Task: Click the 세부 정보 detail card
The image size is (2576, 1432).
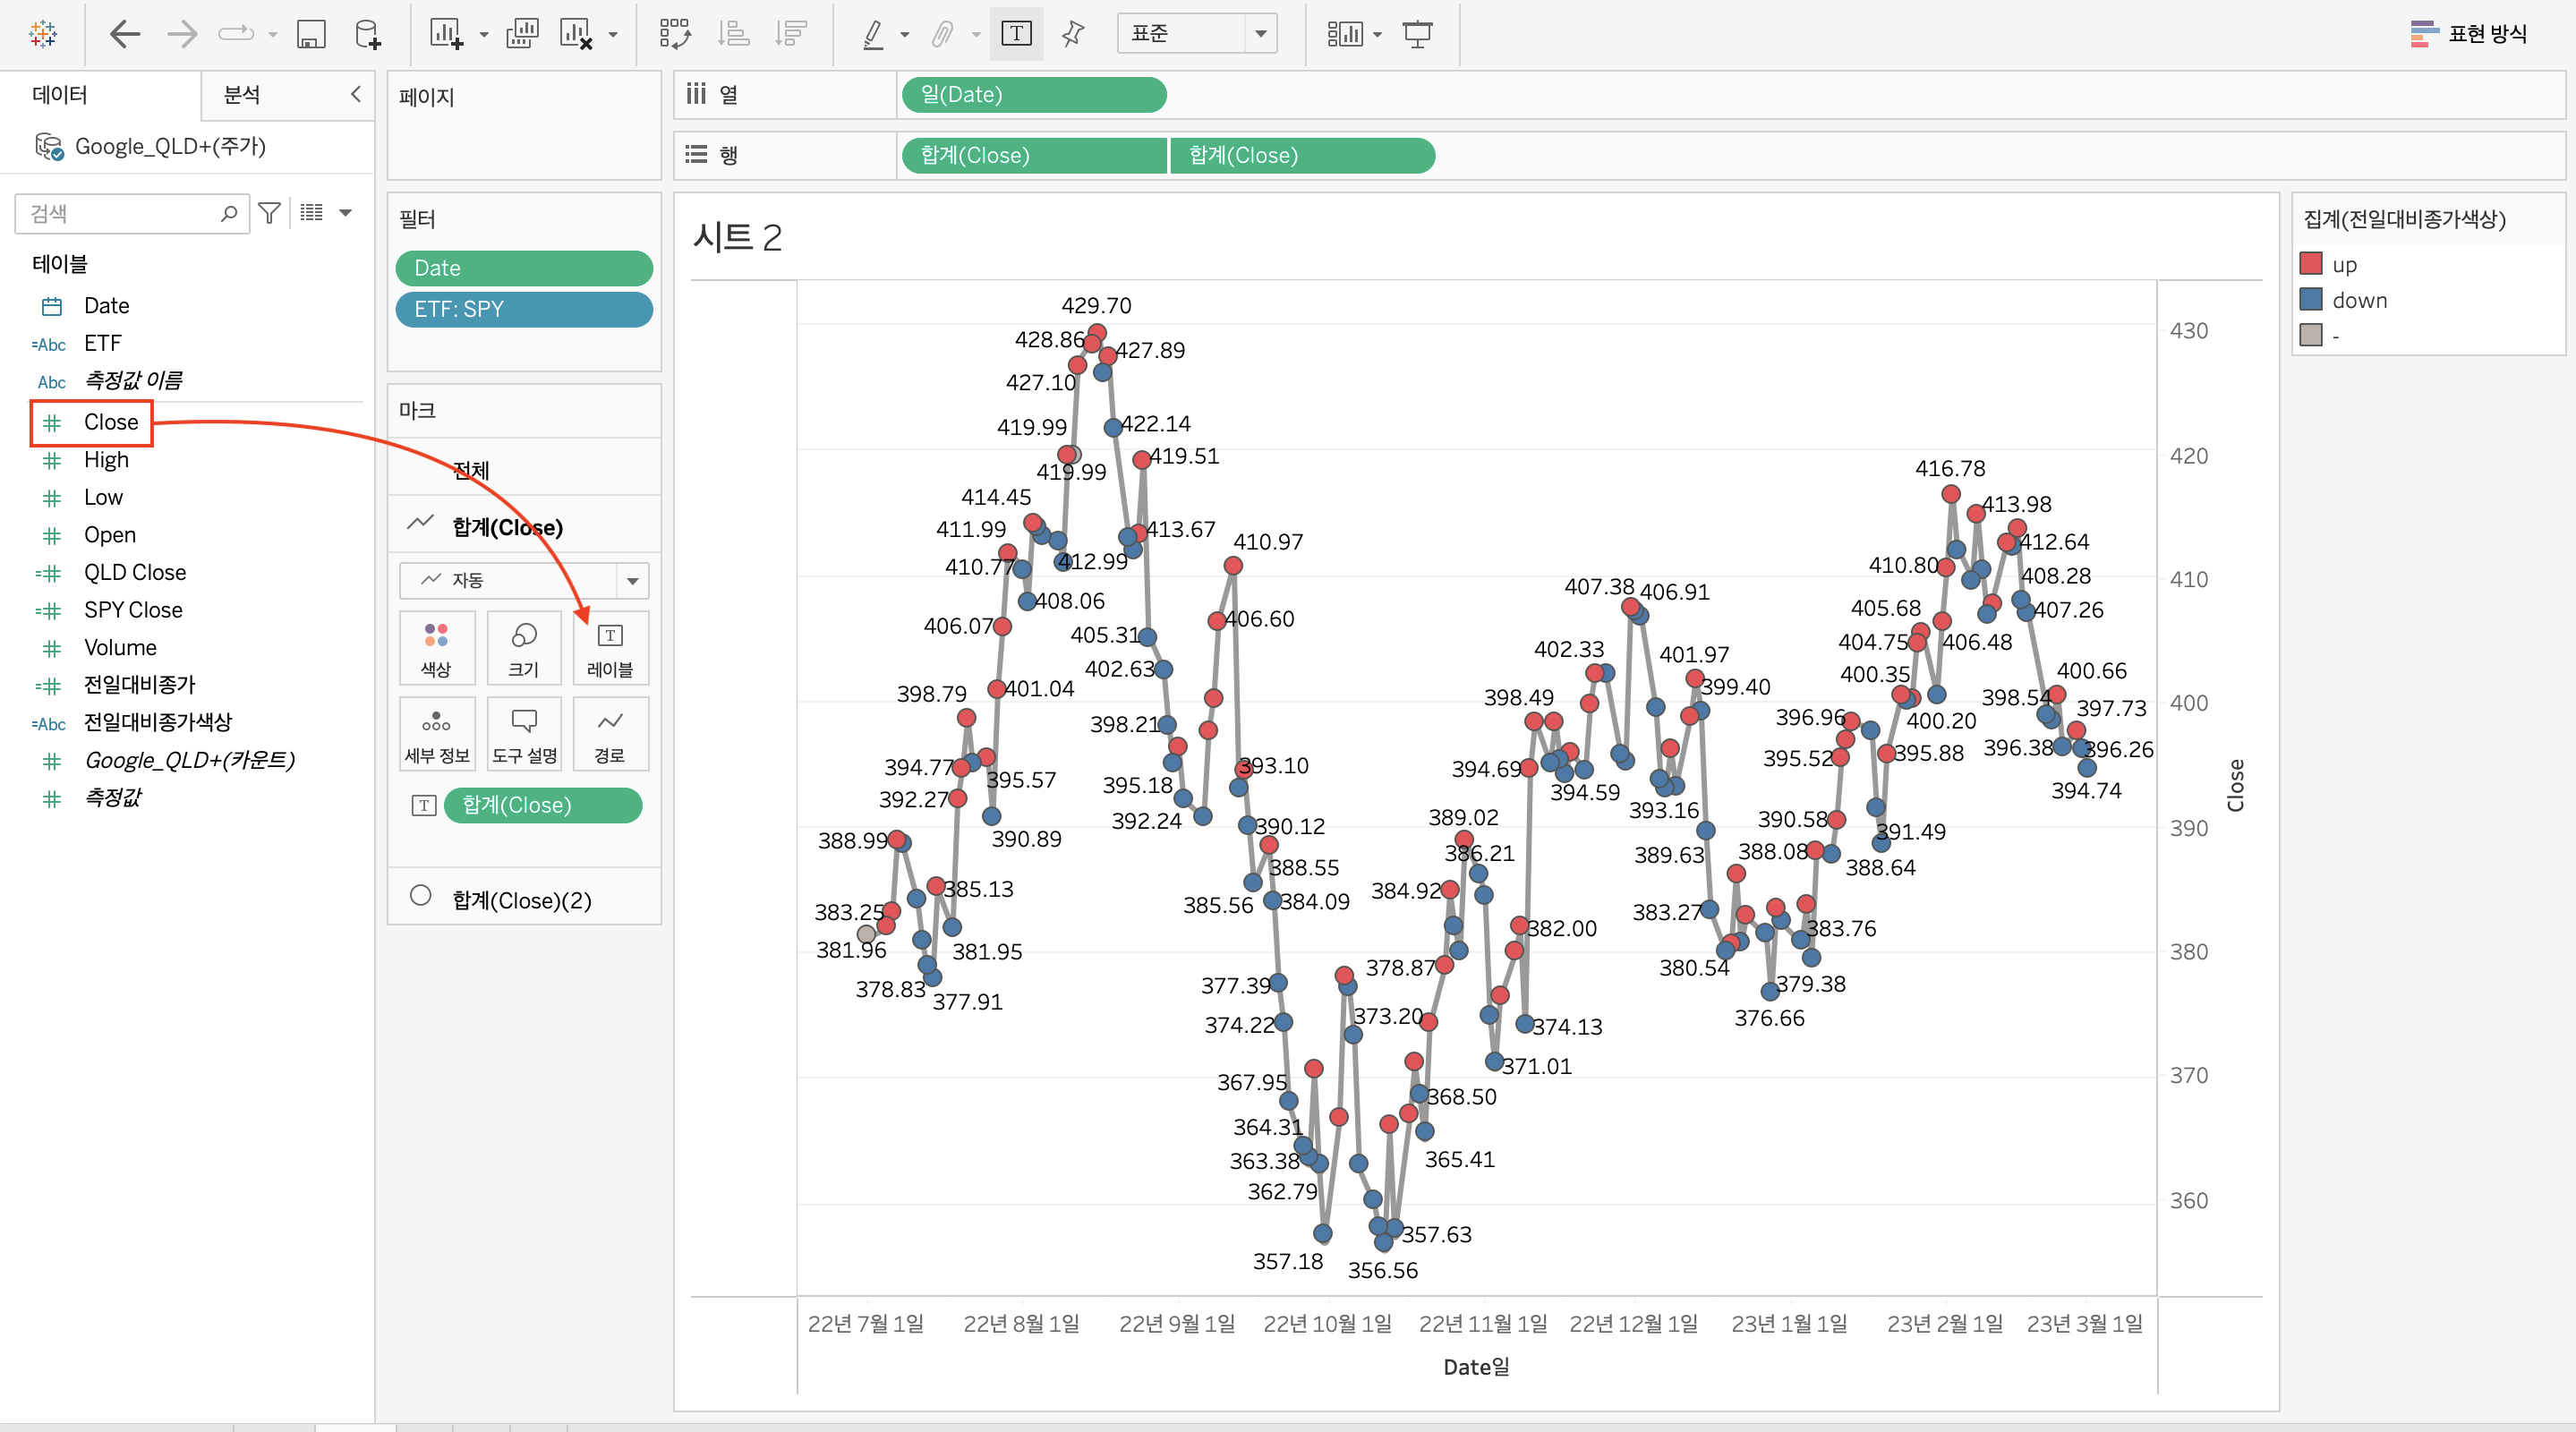Action: coord(436,733)
